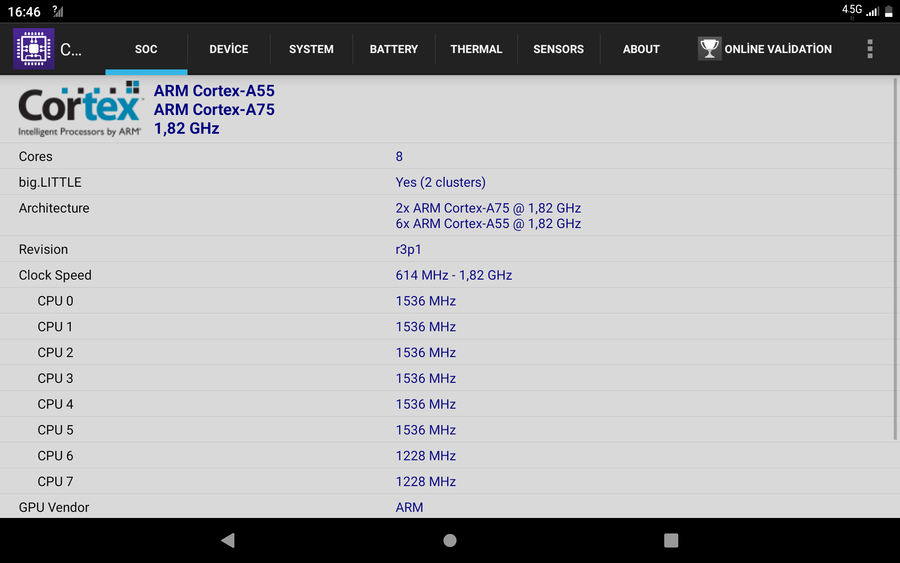Go to the SENSORS tab
Screen dimensions: 900x563
pyautogui.click(x=558, y=49)
